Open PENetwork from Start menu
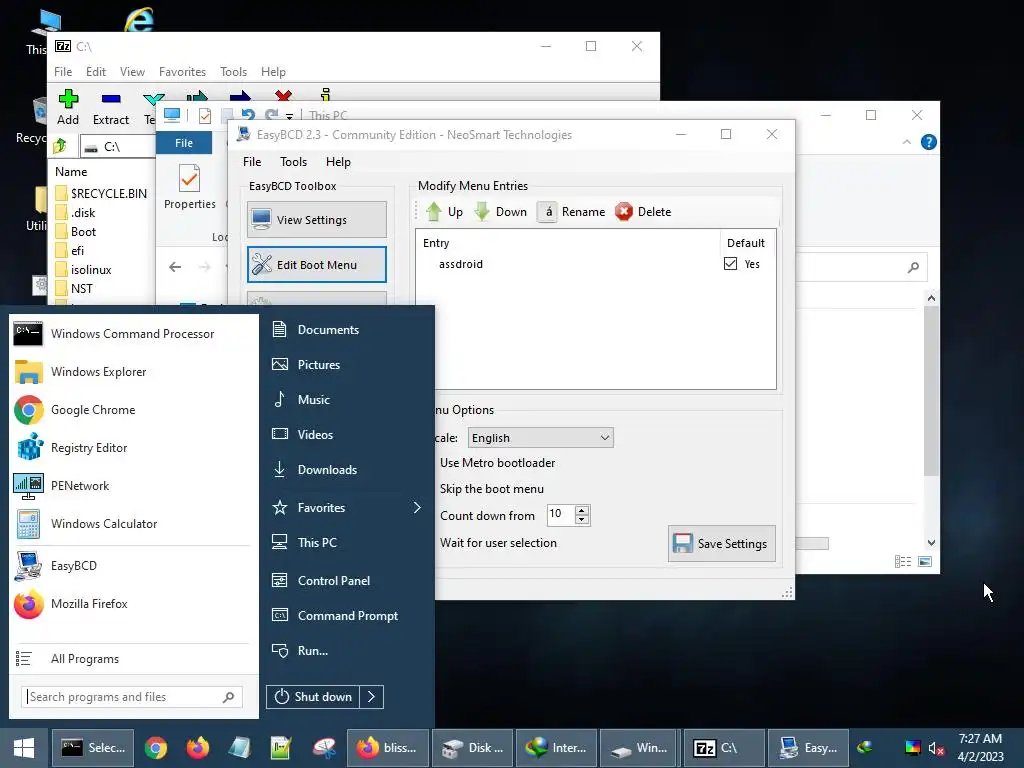The height and width of the screenshot is (768, 1024). tap(131, 486)
